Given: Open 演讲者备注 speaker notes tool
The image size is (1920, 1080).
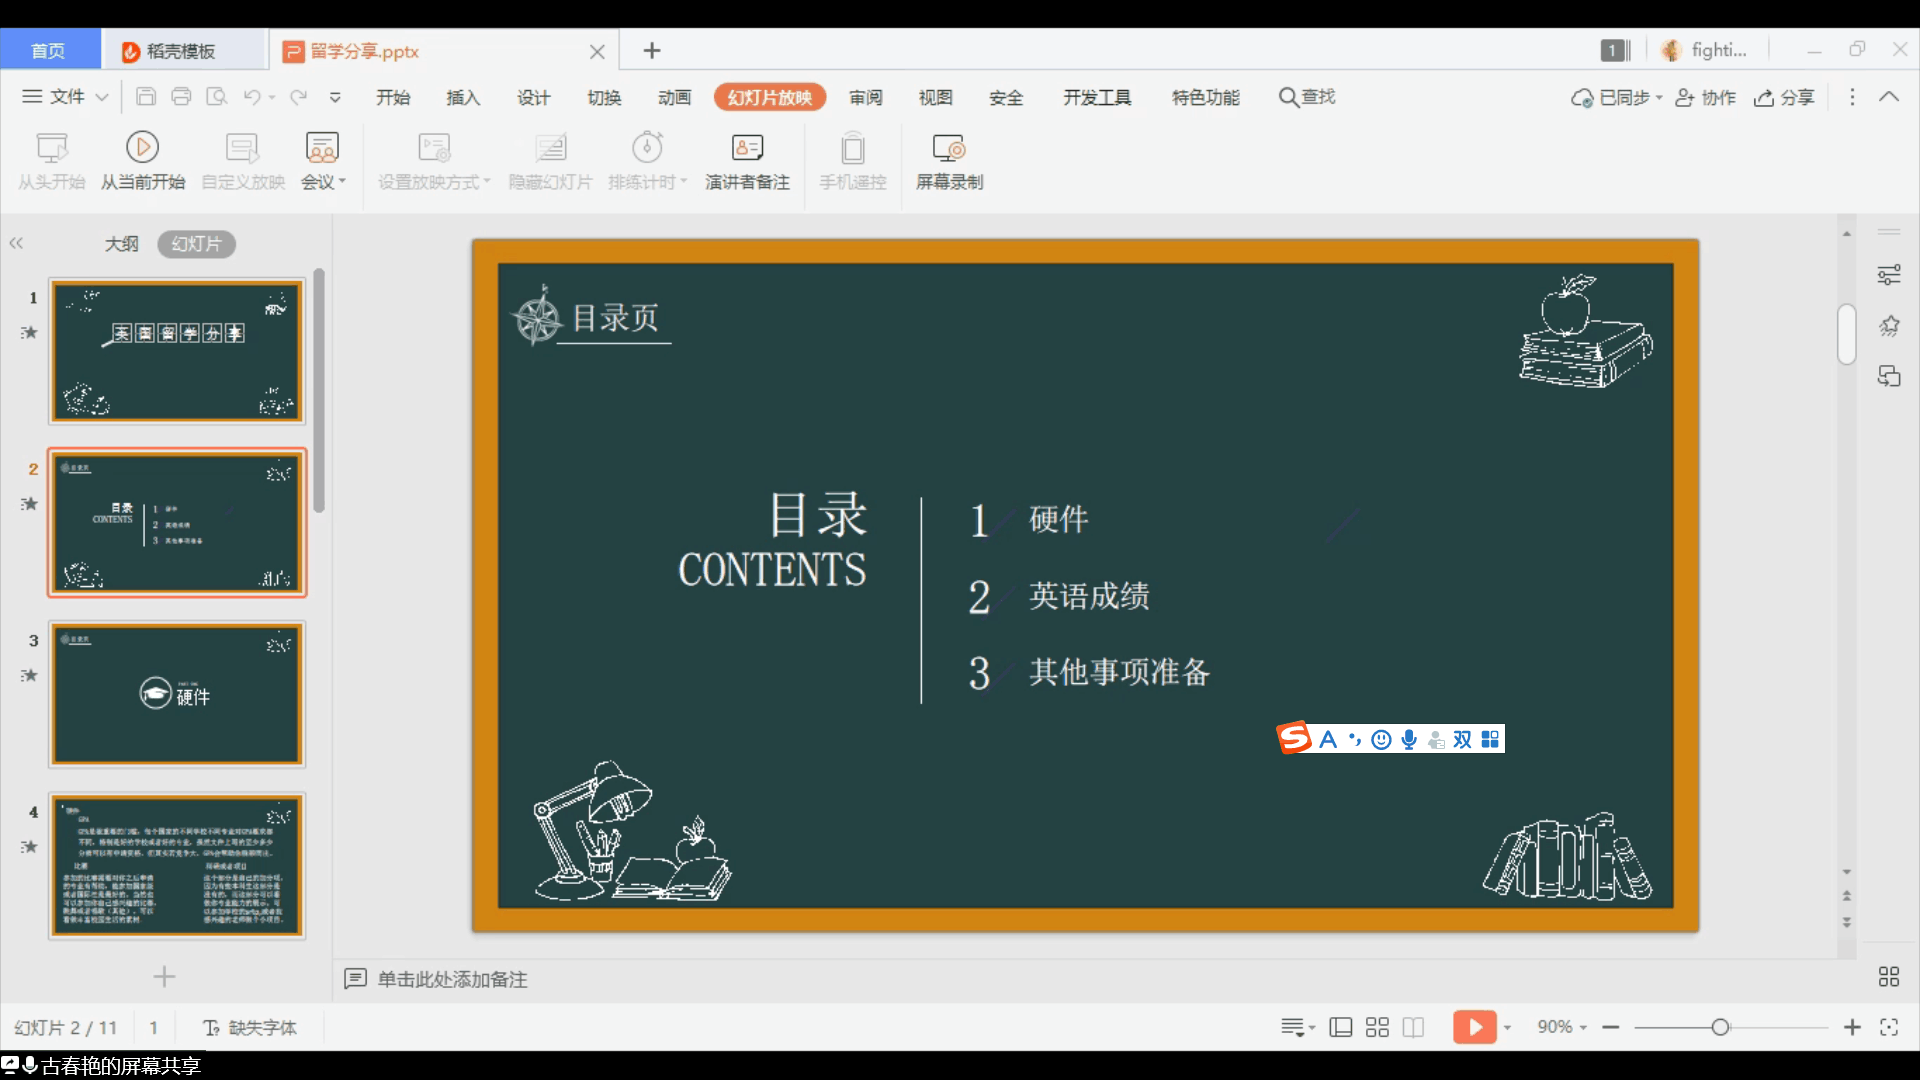Looking at the screenshot, I should (x=747, y=148).
